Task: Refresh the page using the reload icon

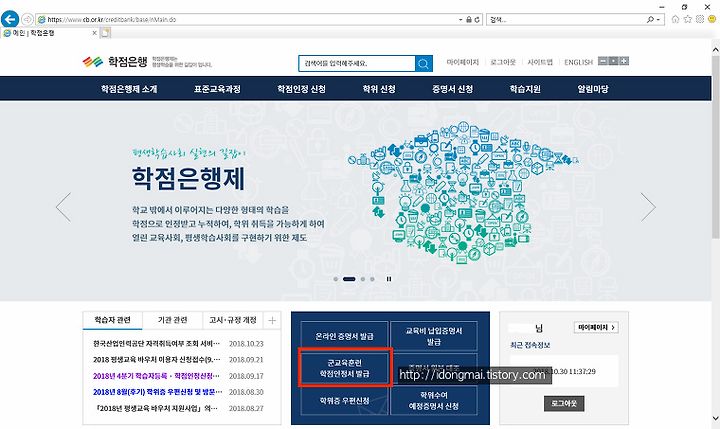Action: [477, 20]
